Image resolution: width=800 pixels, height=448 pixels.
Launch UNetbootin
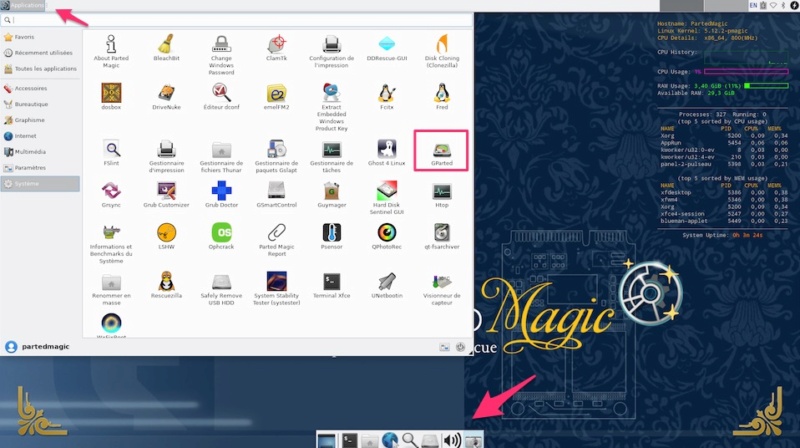(x=387, y=285)
